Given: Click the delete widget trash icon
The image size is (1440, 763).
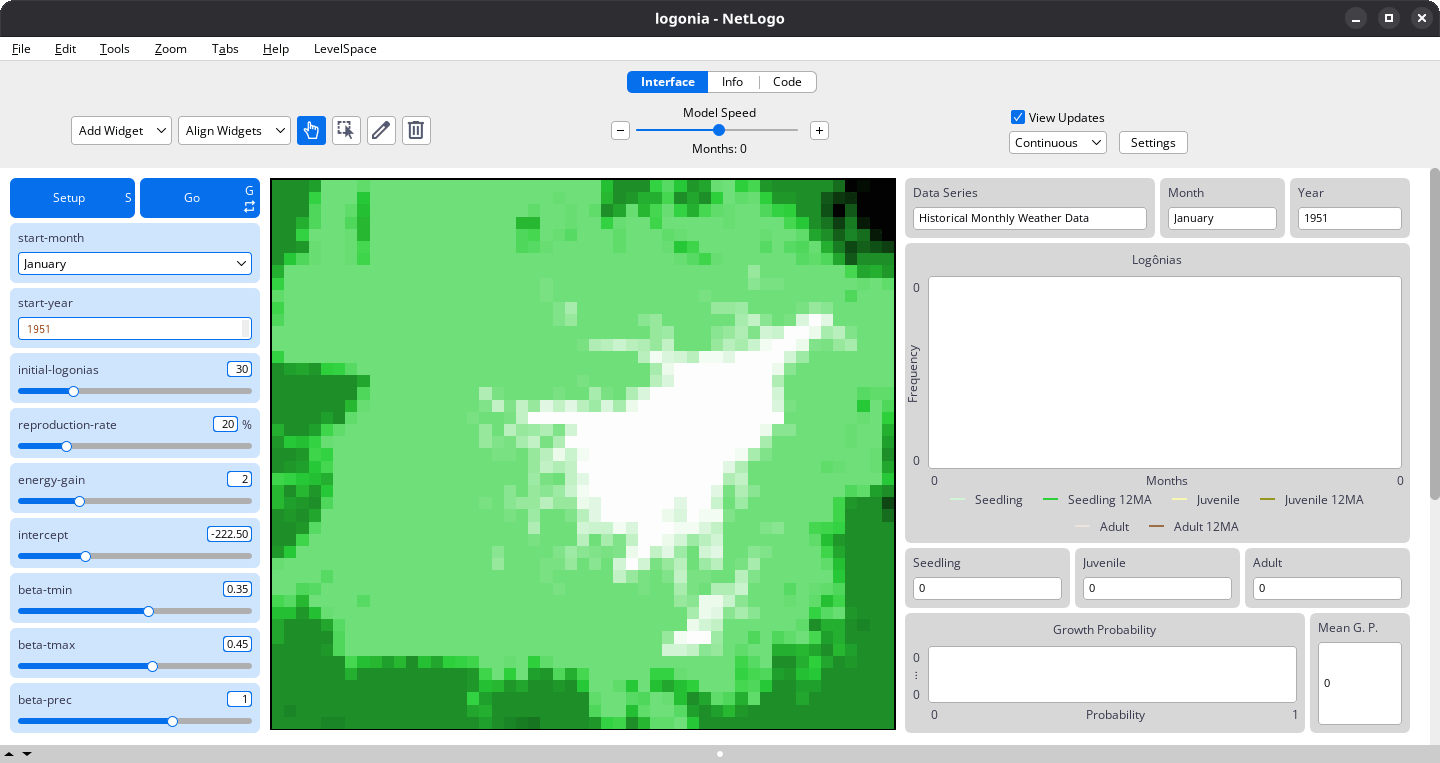Looking at the screenshot, I should point(416,130).
